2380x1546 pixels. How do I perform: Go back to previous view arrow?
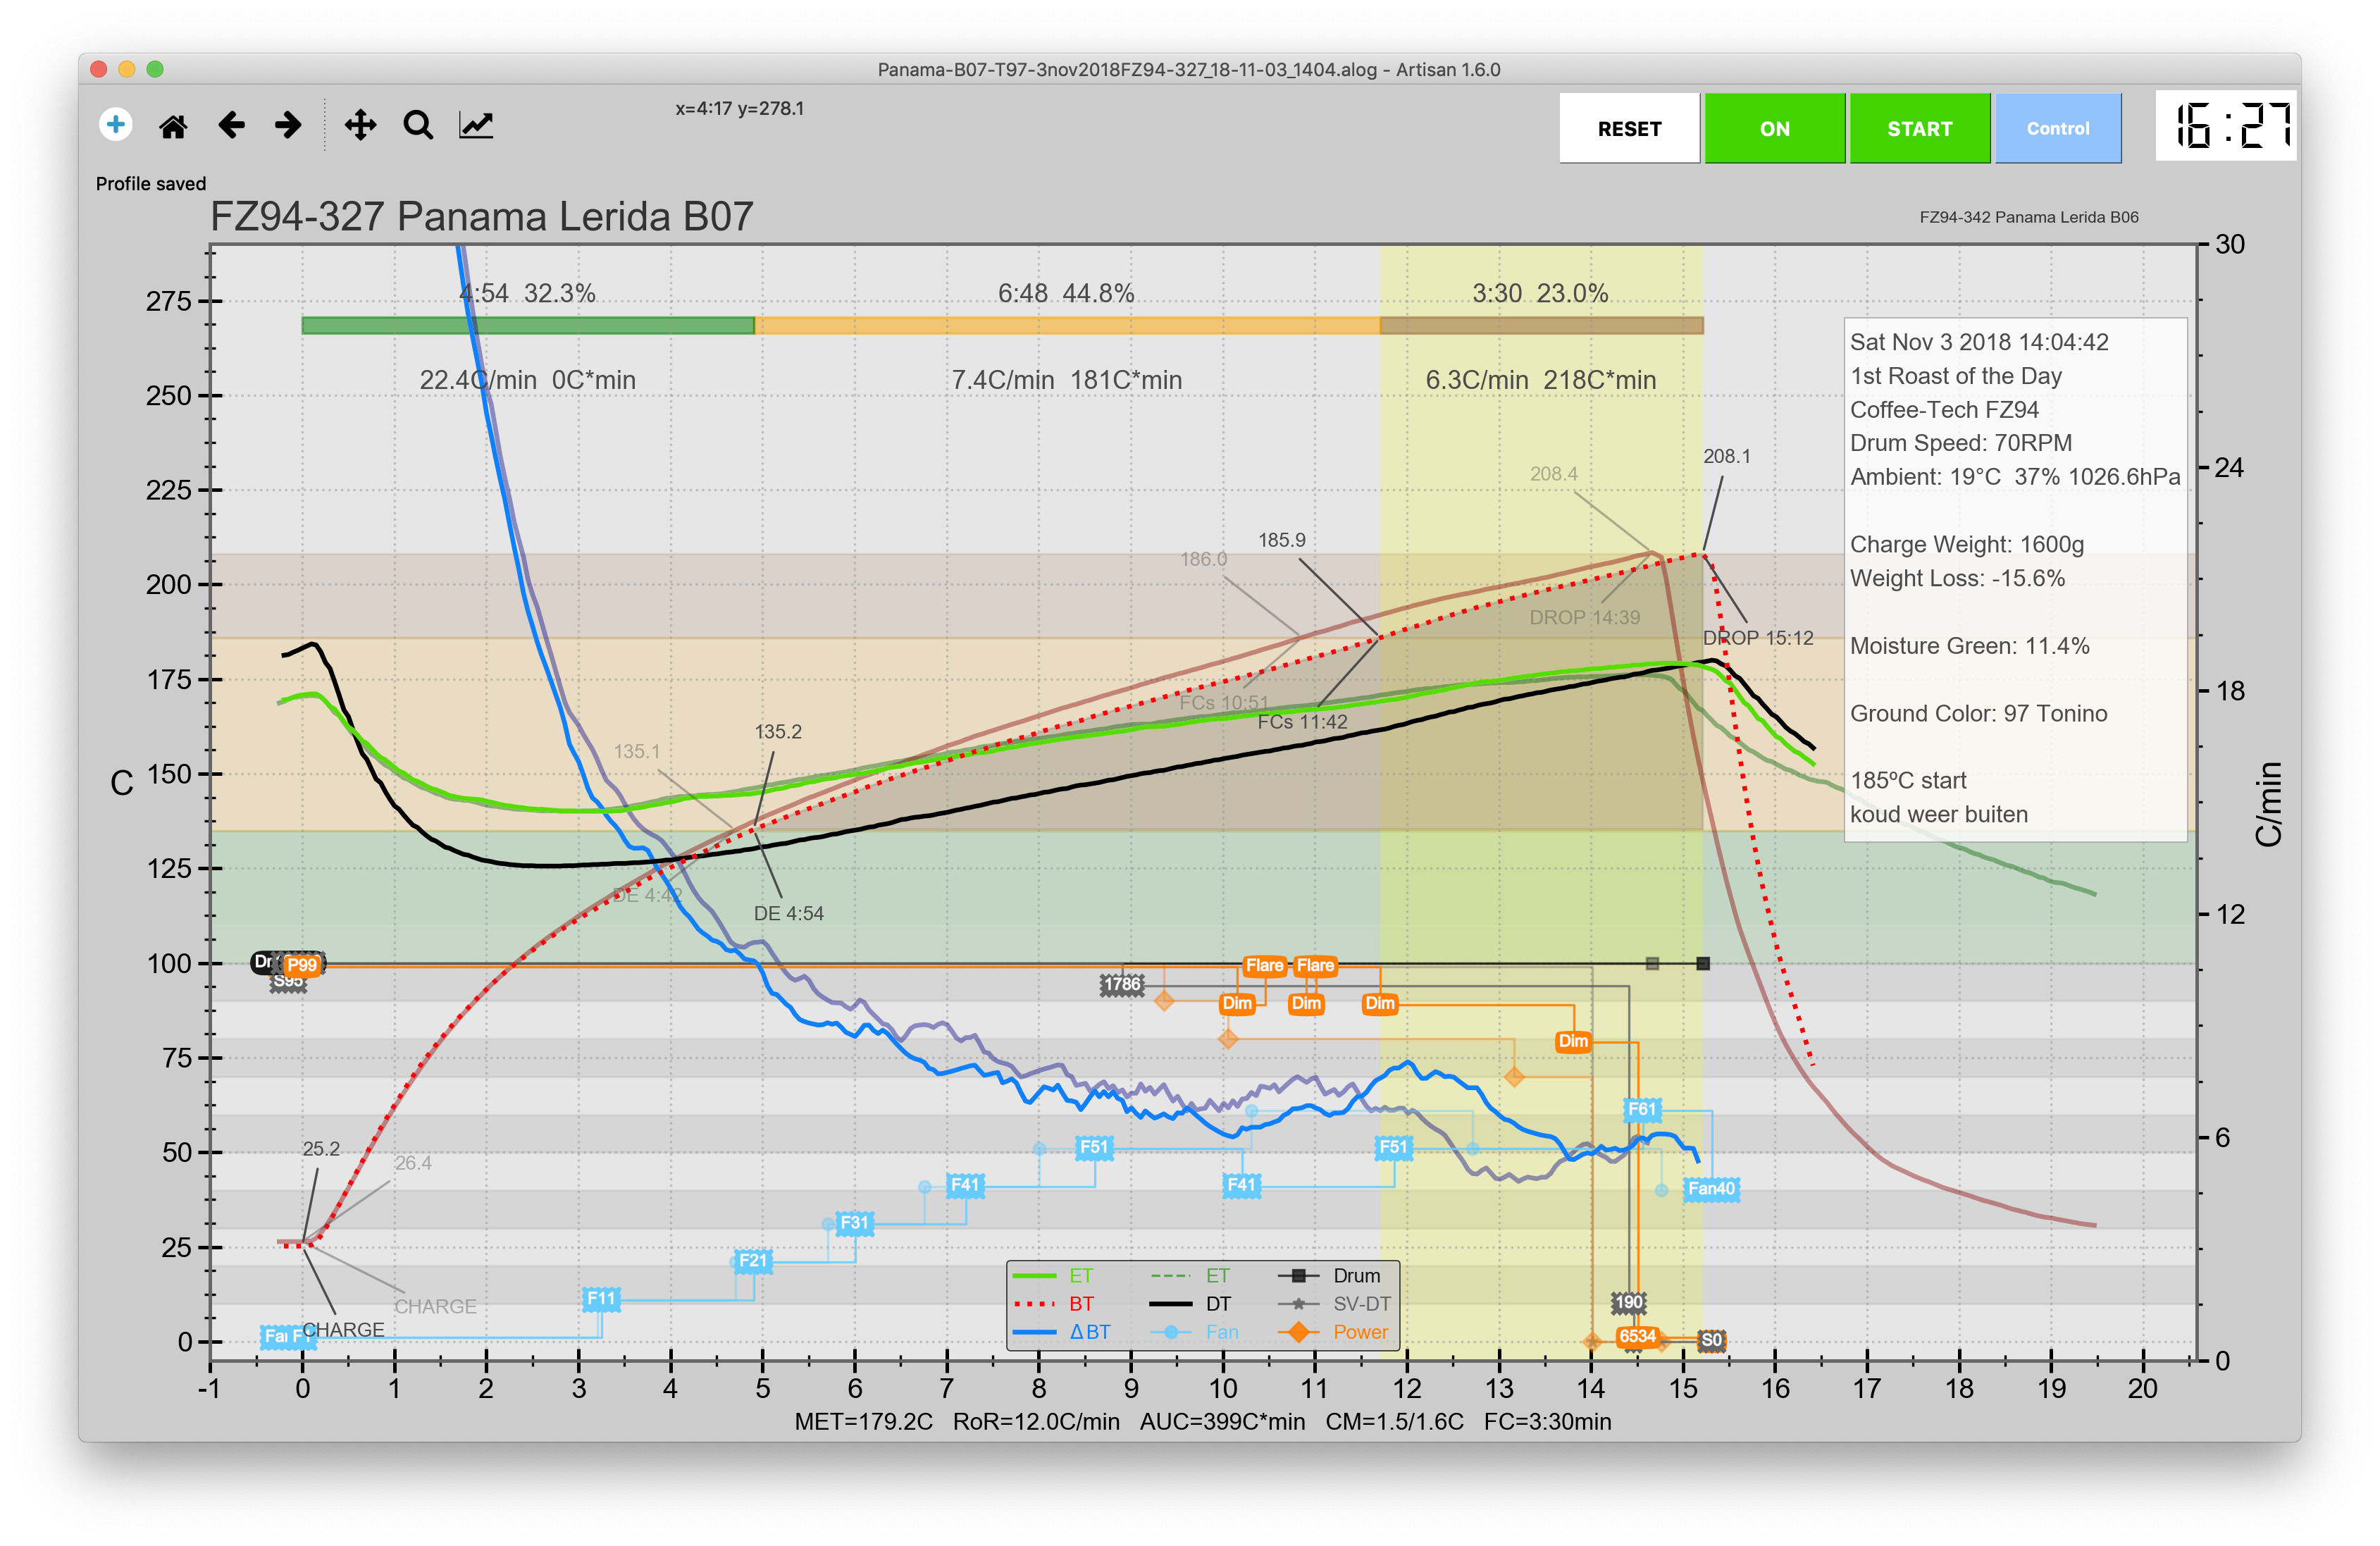(x=231, y=126)
